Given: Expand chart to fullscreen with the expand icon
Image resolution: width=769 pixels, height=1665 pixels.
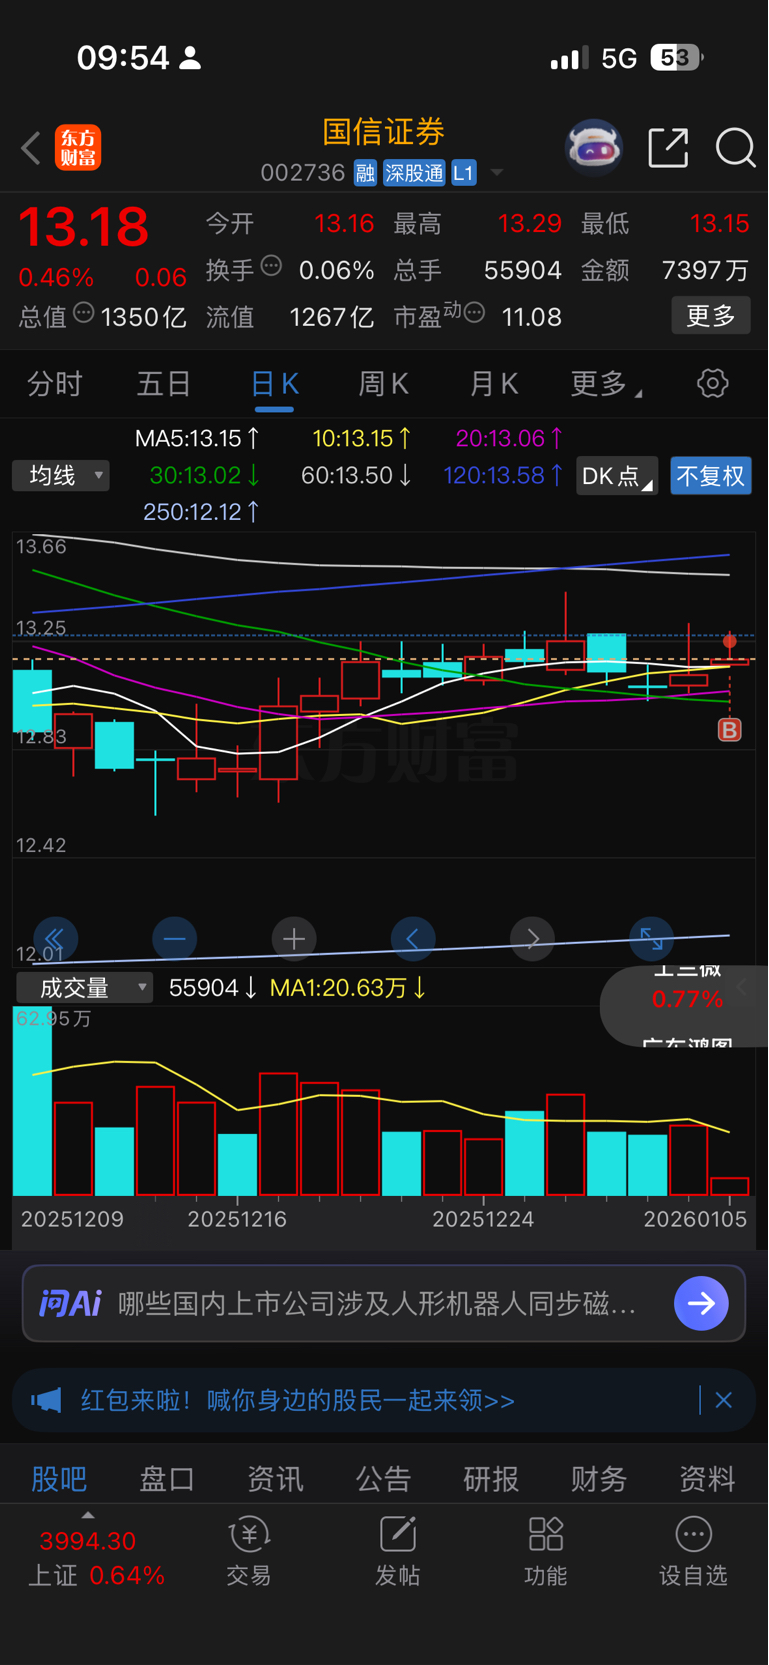Looking at the screenshot, I should point(651,938).
